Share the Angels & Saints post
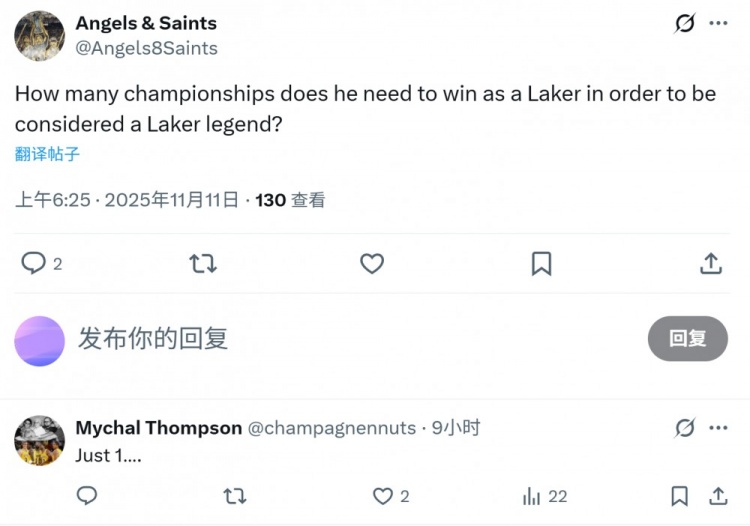The width and height of the screenshot is (750, 526). [710, 263]
